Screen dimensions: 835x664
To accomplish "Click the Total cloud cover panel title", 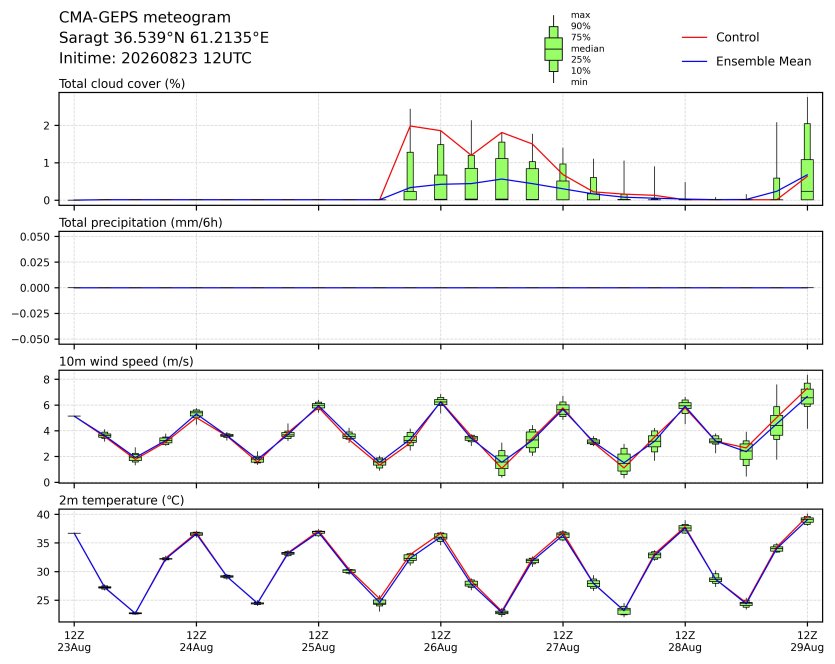I will 122,84.
